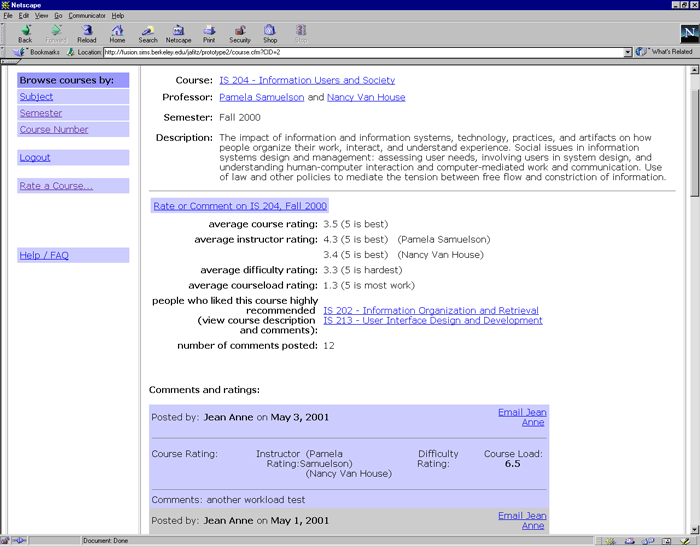Go back with the Back toolbar button
The image size is (700, 547).
click(25, 34)
